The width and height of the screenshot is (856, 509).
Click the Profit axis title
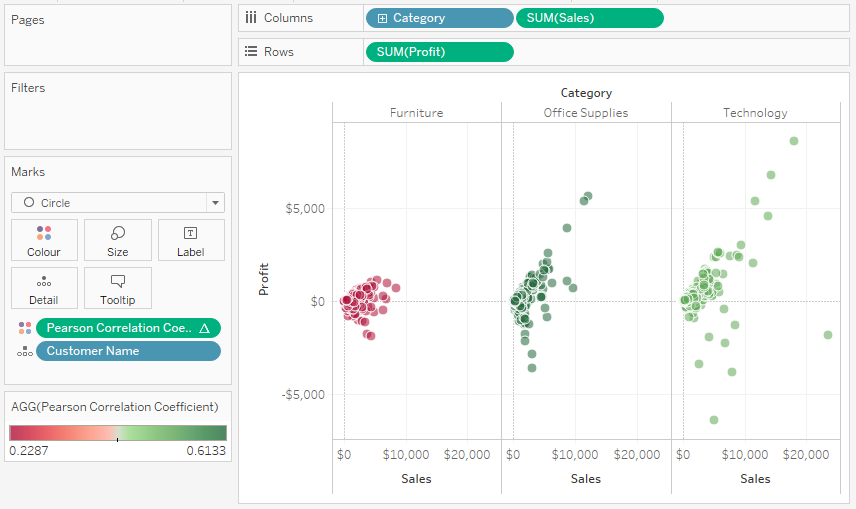264,280
